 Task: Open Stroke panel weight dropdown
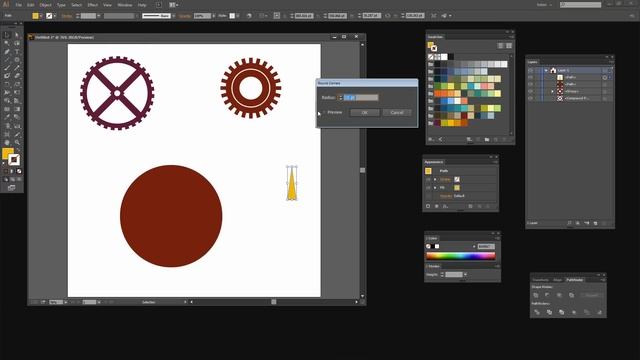pos(465,275)
